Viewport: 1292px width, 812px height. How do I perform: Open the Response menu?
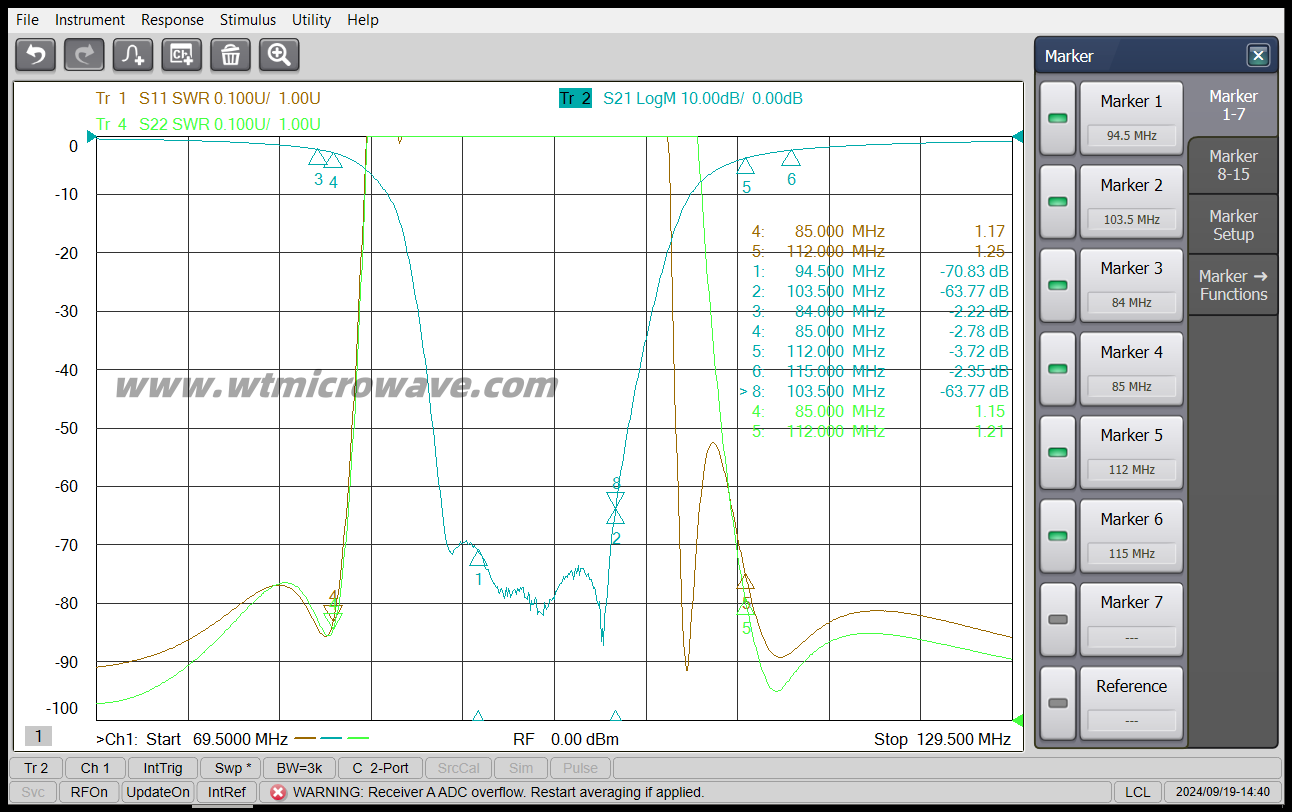click(x=172, y=20)
